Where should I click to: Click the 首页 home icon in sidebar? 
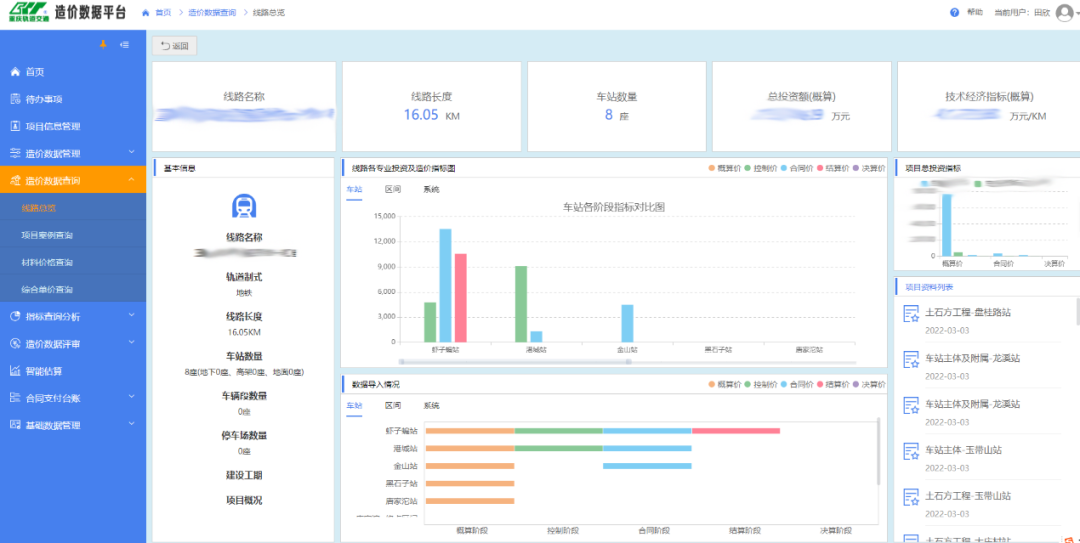(x=15, y=72)
